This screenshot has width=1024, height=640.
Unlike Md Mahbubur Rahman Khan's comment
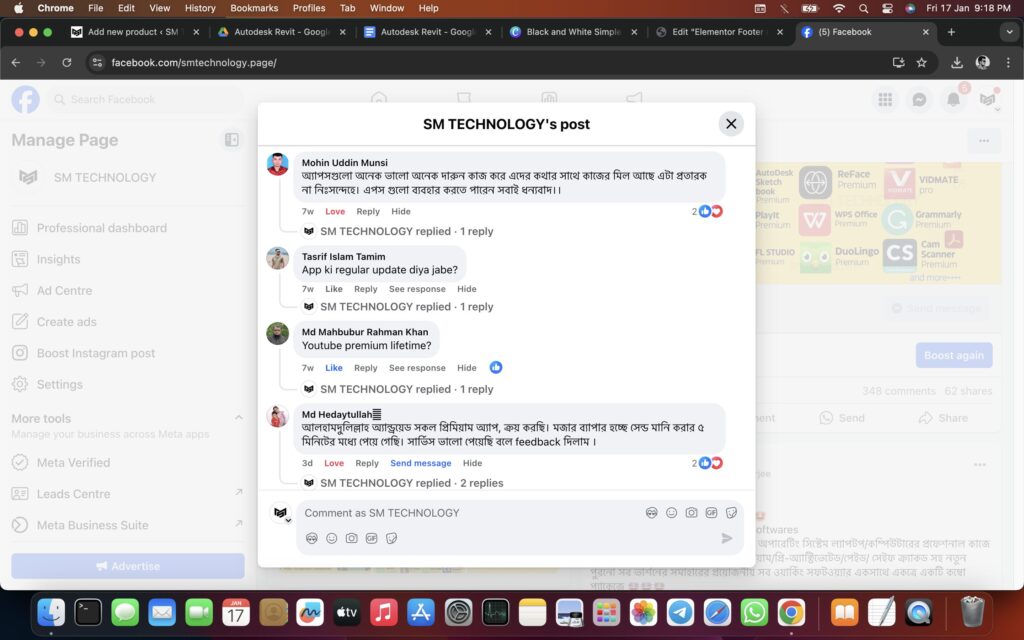[x=334, y=368]
